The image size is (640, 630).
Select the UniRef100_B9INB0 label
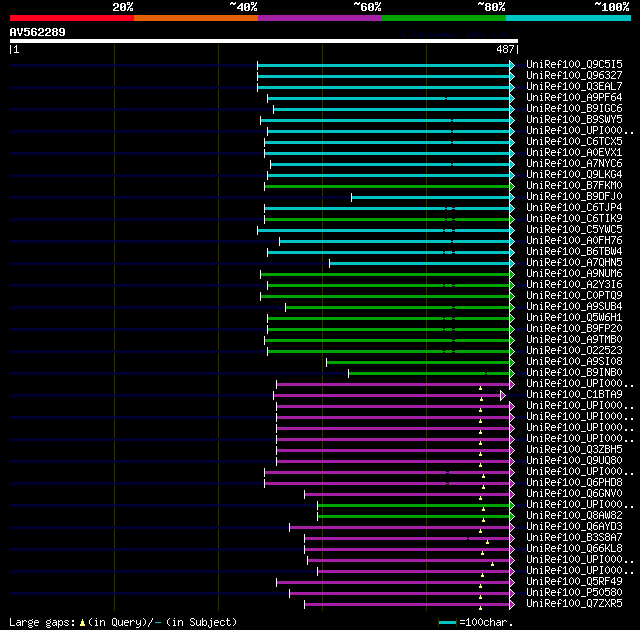pyautogui.click(x=574, y=373)
